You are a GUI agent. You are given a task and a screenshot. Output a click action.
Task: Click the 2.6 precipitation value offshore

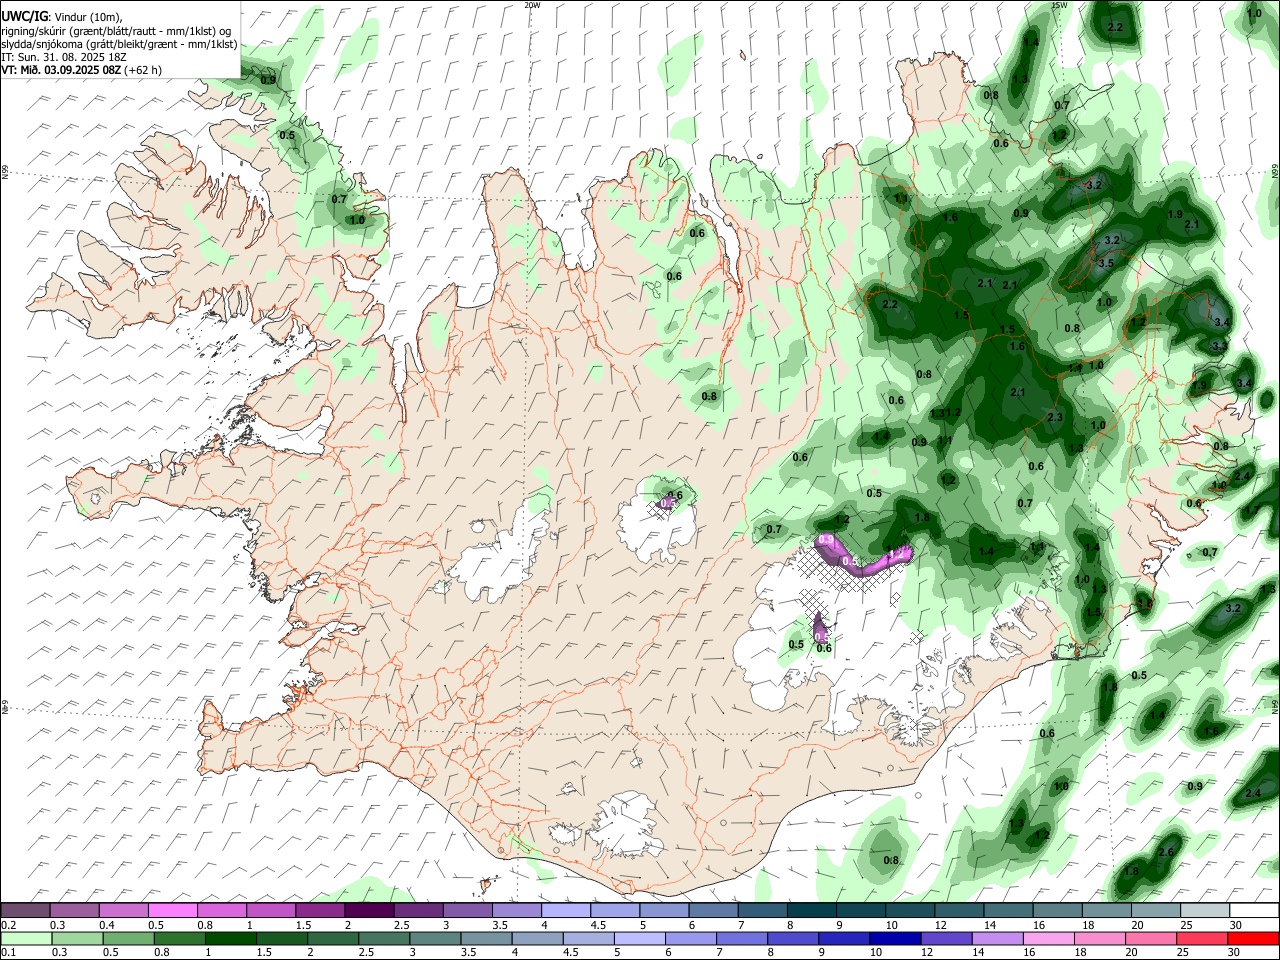[1165, 852]
